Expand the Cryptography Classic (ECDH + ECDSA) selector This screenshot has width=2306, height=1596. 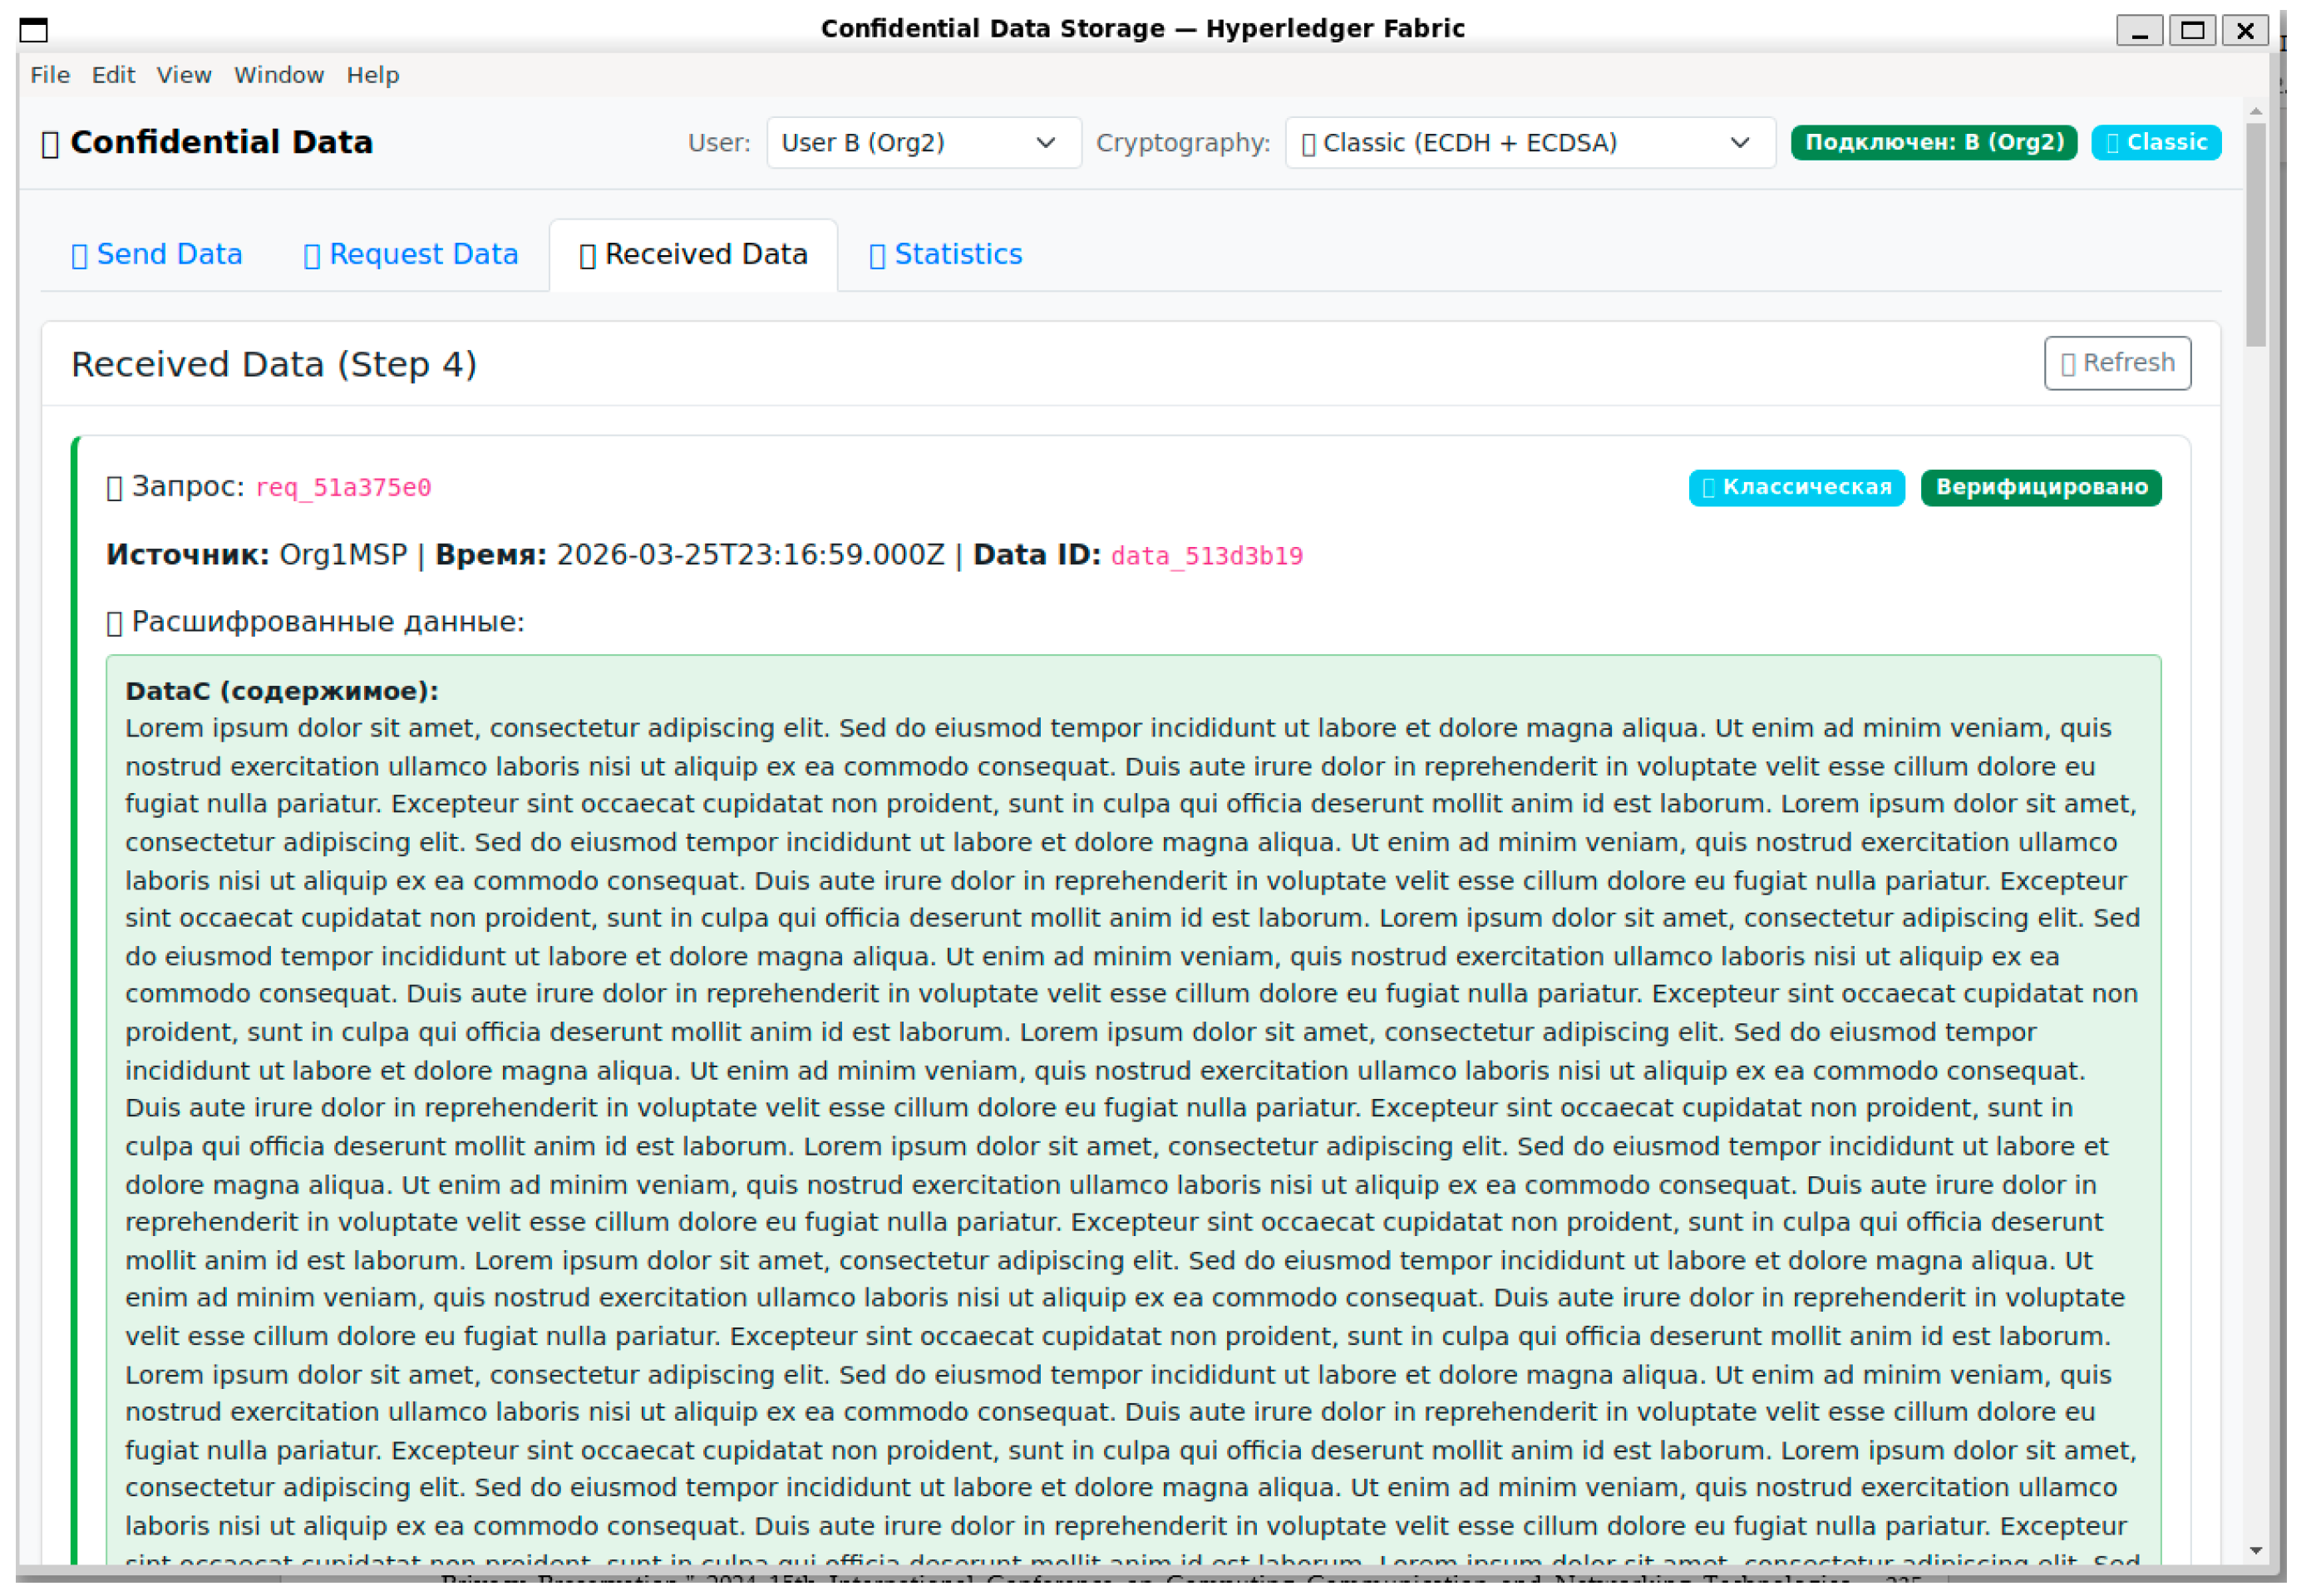[1530, 143]
